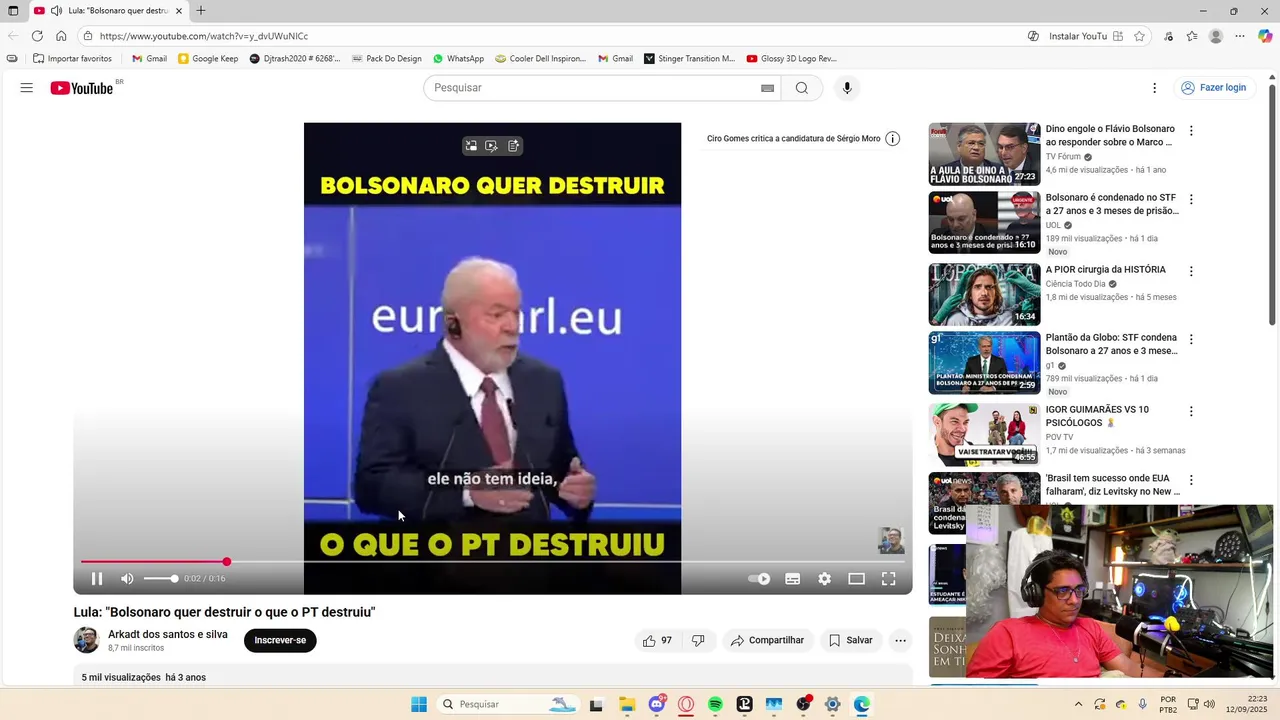1280x720 pixels.
Task: Open options for IGOR GUIMARÃES video
Action: (1191, 411)
